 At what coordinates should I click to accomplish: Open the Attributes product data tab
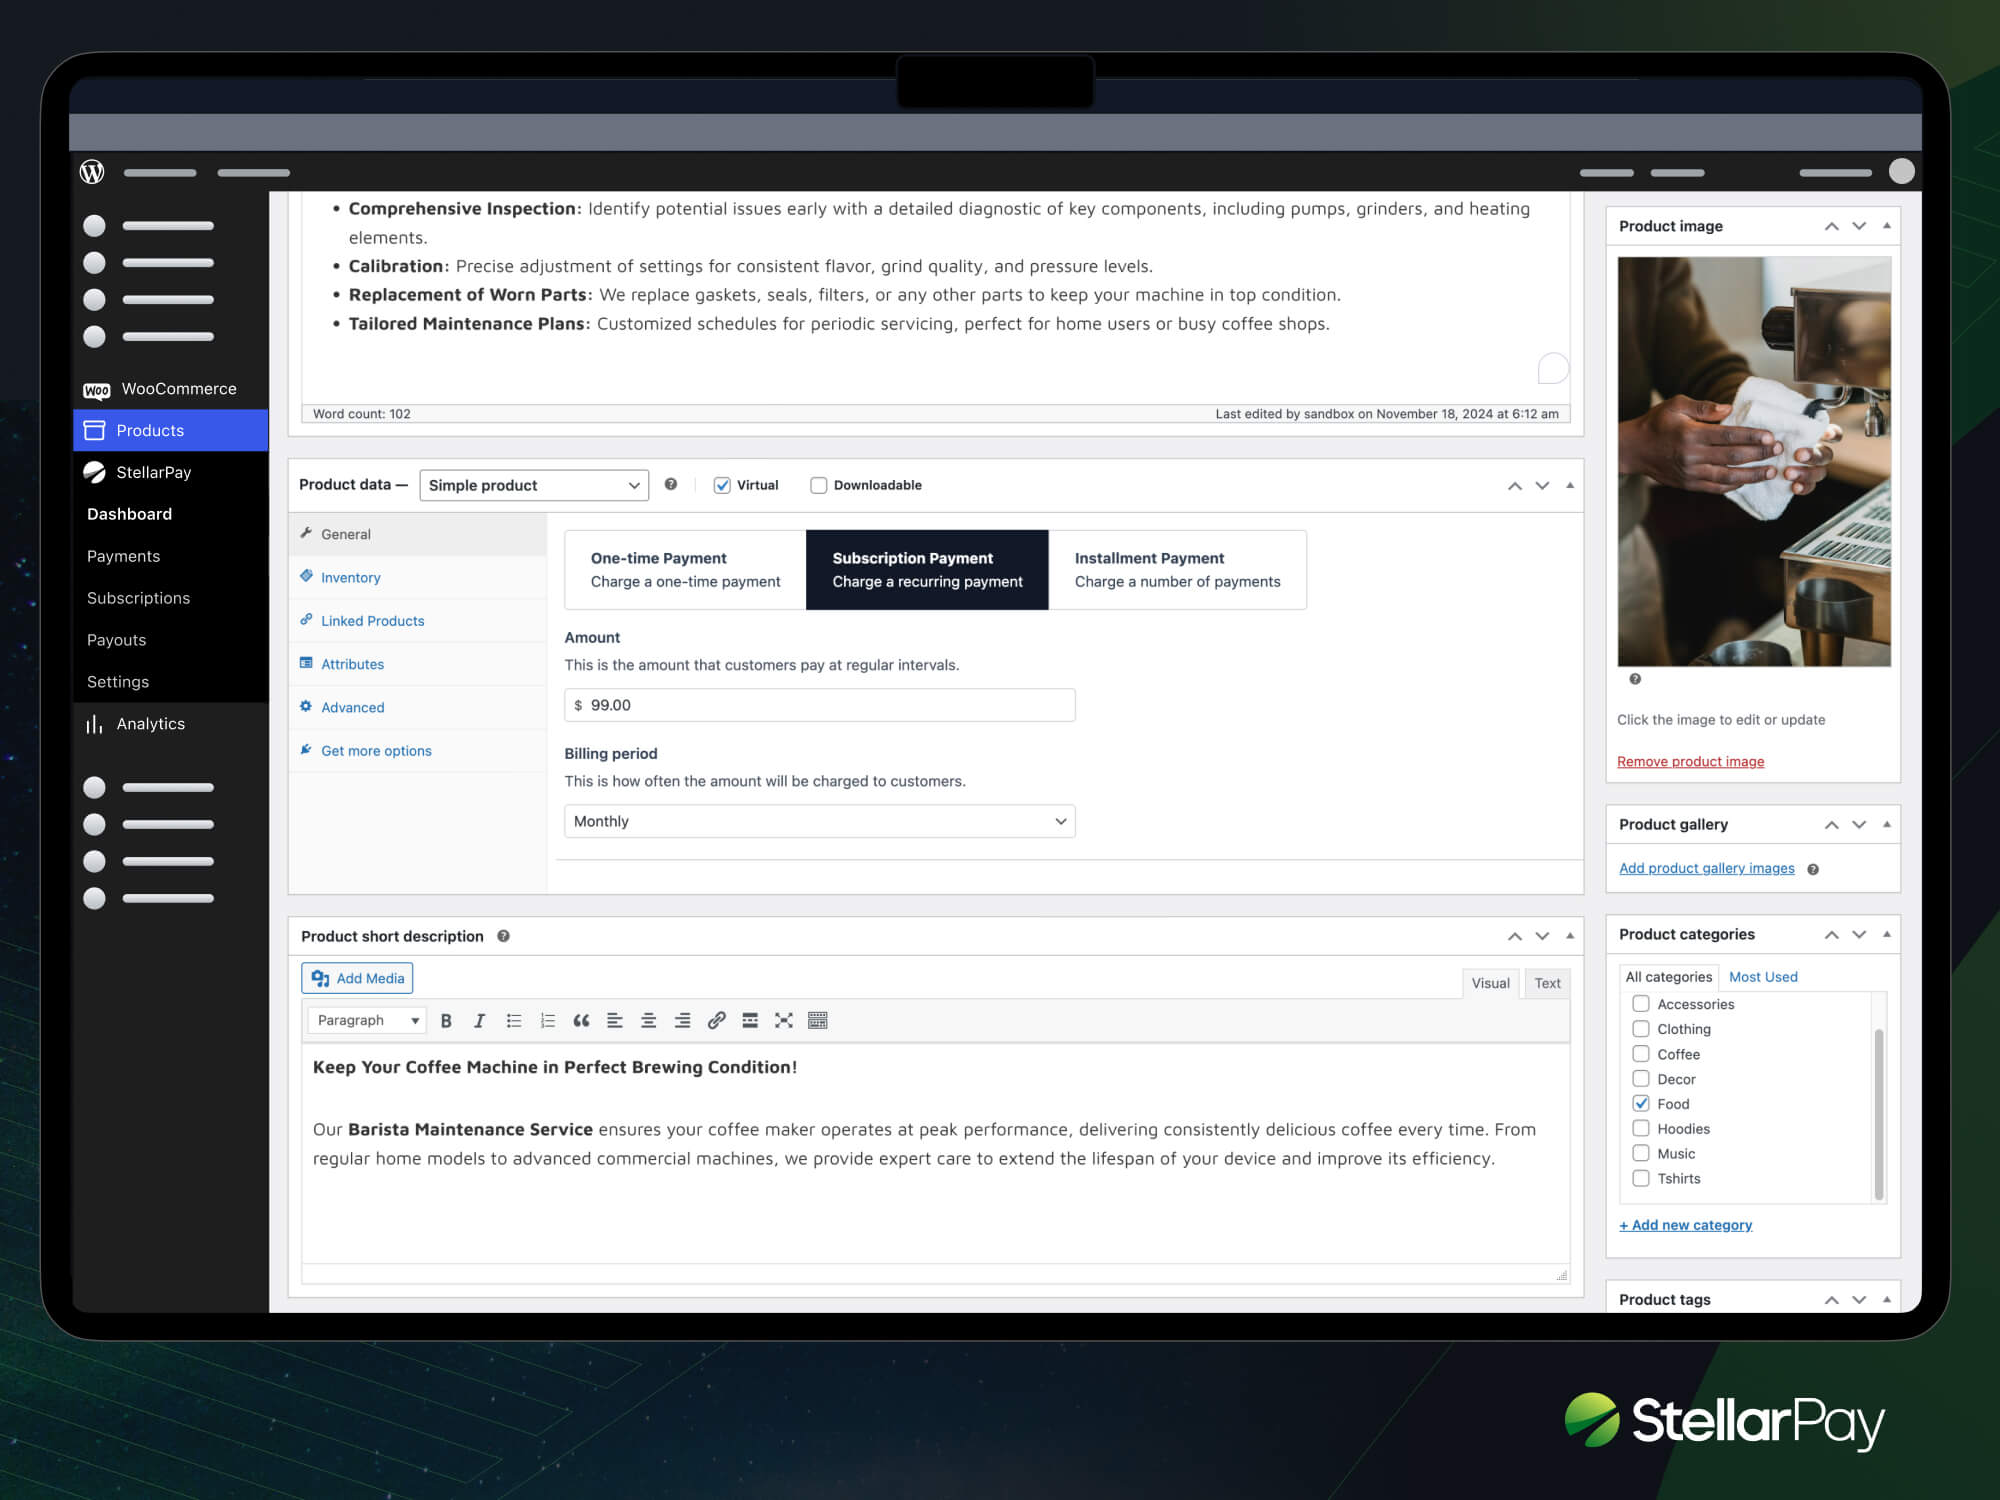click(418, 664)
